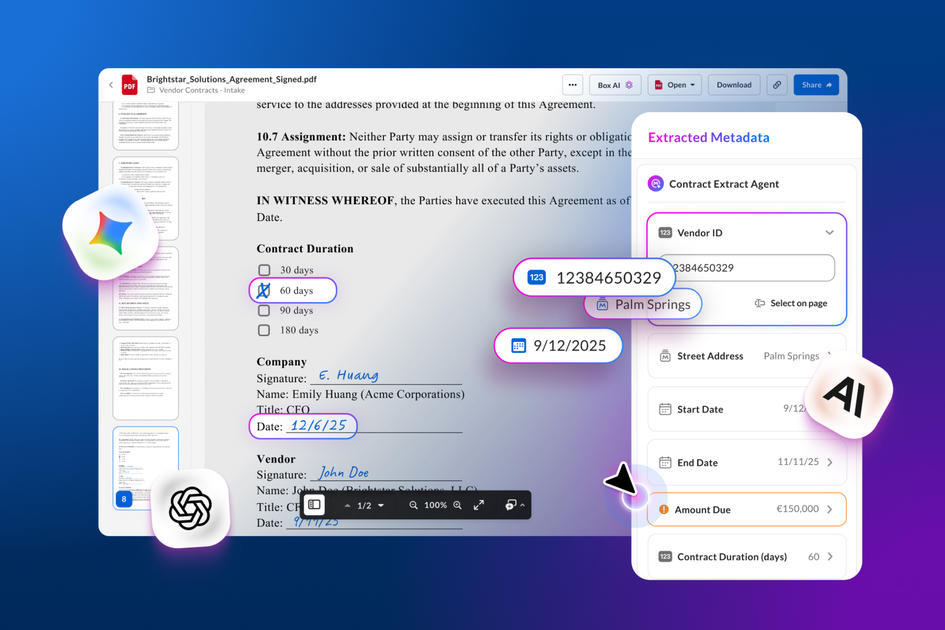Click the Contract Extract Agent icon

coord(656,183)
